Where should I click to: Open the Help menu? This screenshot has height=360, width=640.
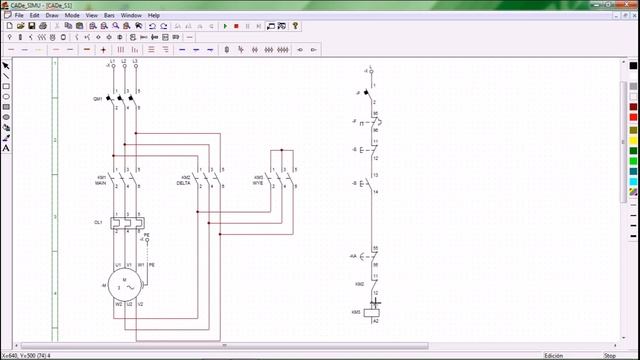(x=153, y=16)
